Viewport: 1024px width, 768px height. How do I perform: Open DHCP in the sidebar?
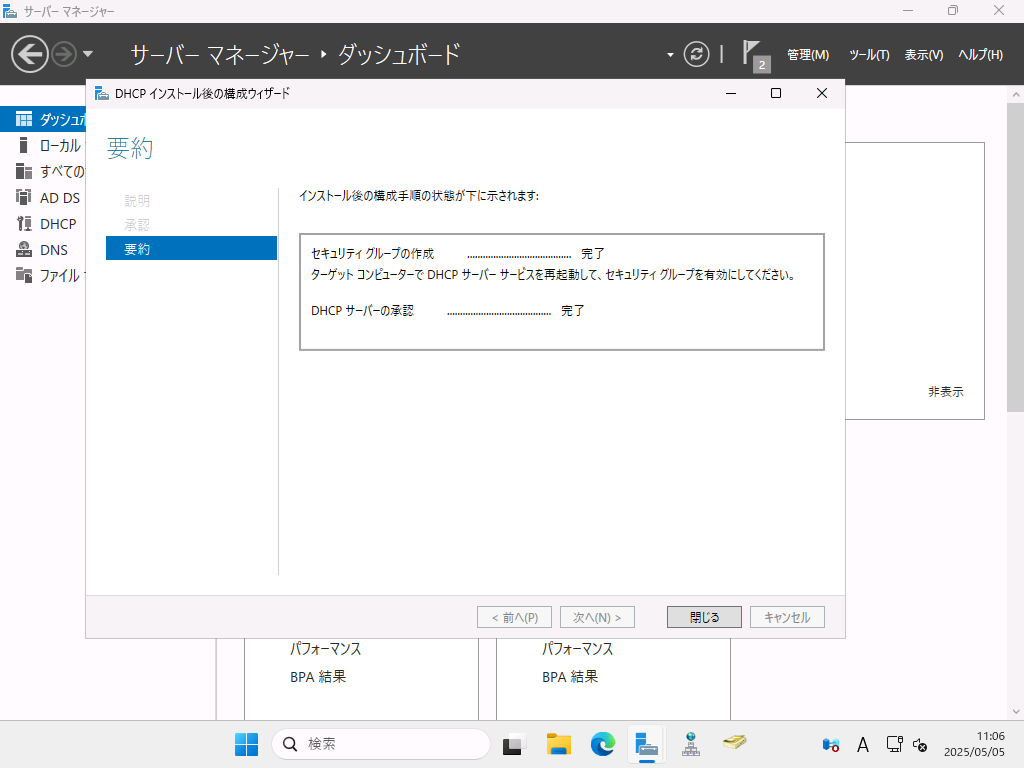point(58,224)
